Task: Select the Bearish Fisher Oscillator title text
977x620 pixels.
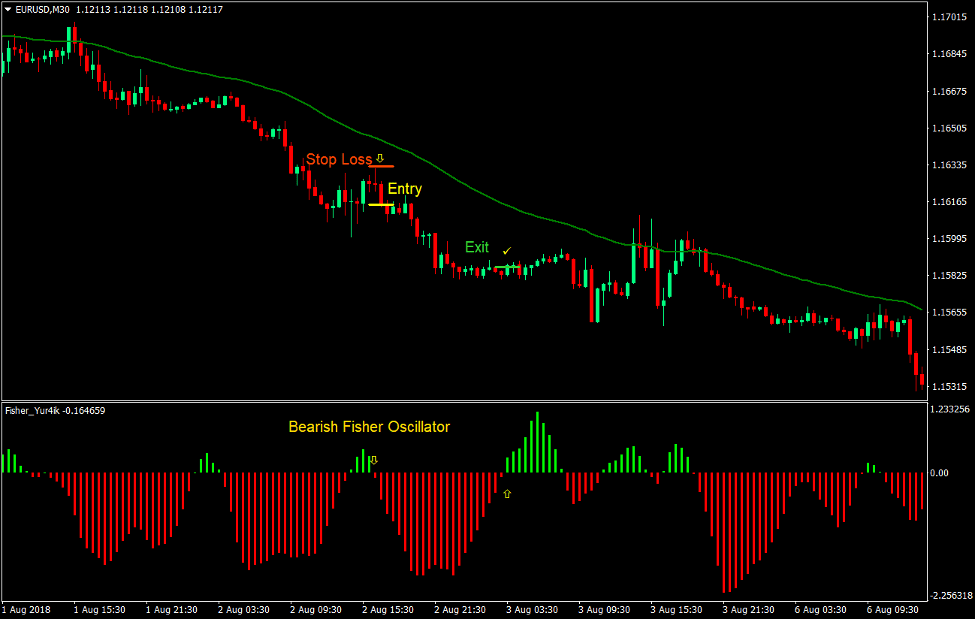Action: pos(368,426)
